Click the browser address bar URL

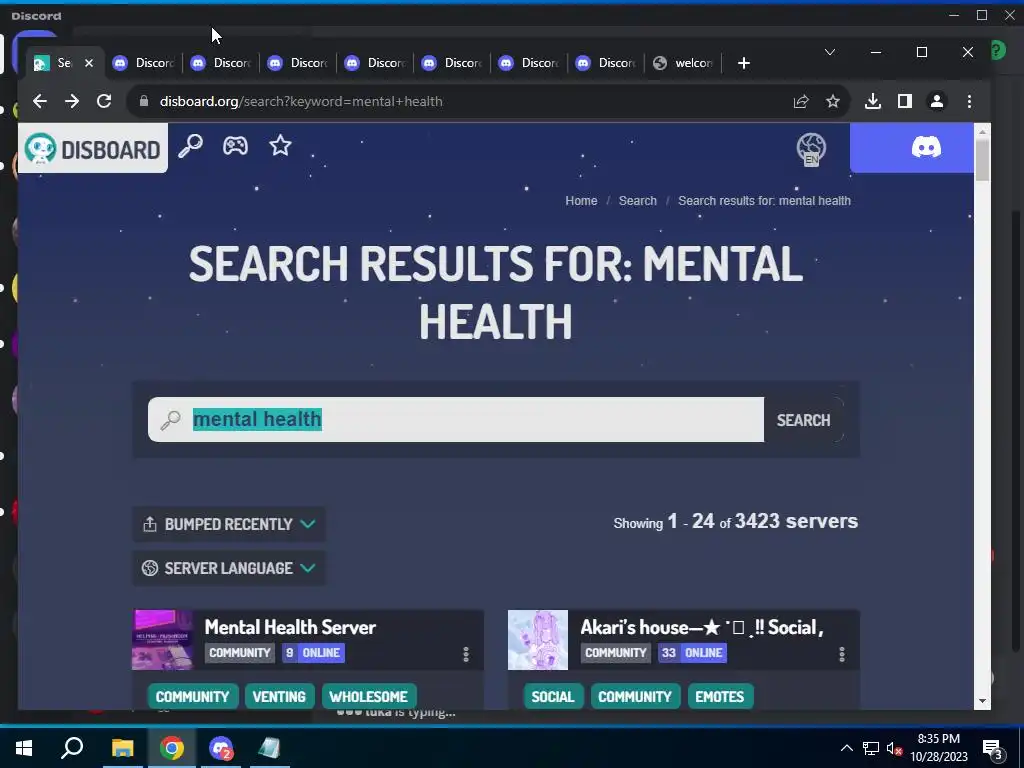(301, 101)
